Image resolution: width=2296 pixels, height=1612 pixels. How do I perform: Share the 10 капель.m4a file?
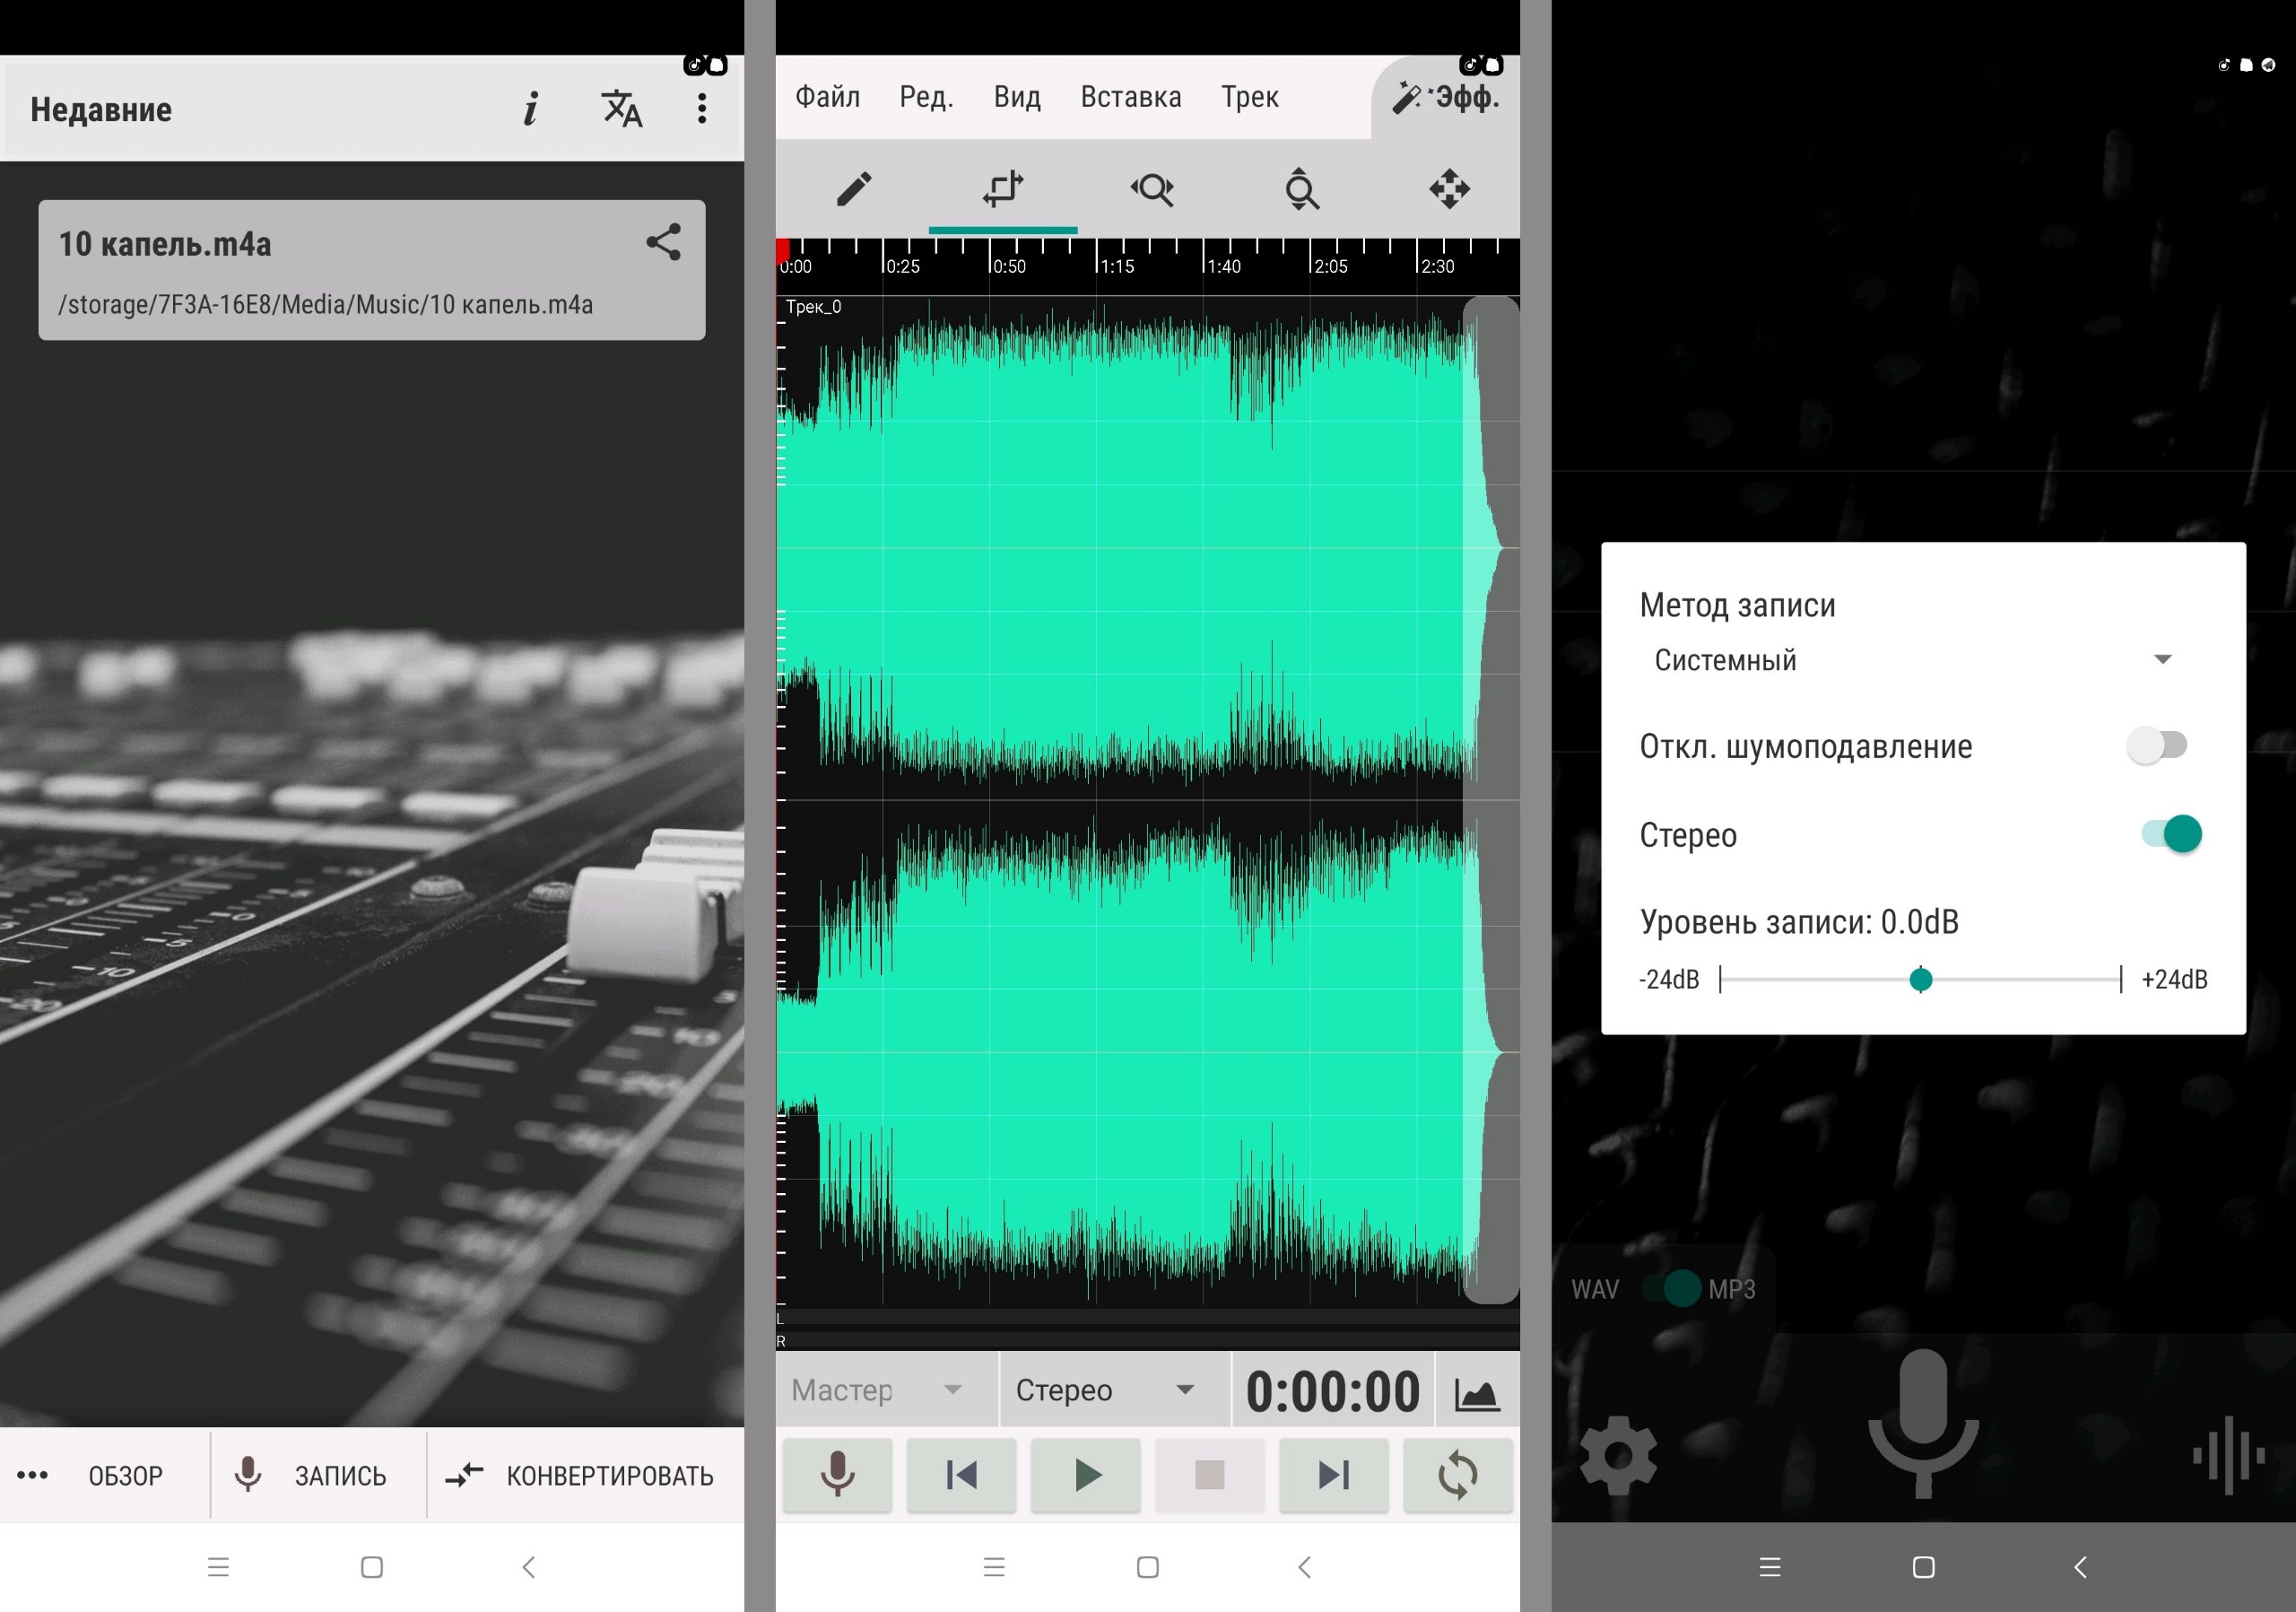click(663, 242)
